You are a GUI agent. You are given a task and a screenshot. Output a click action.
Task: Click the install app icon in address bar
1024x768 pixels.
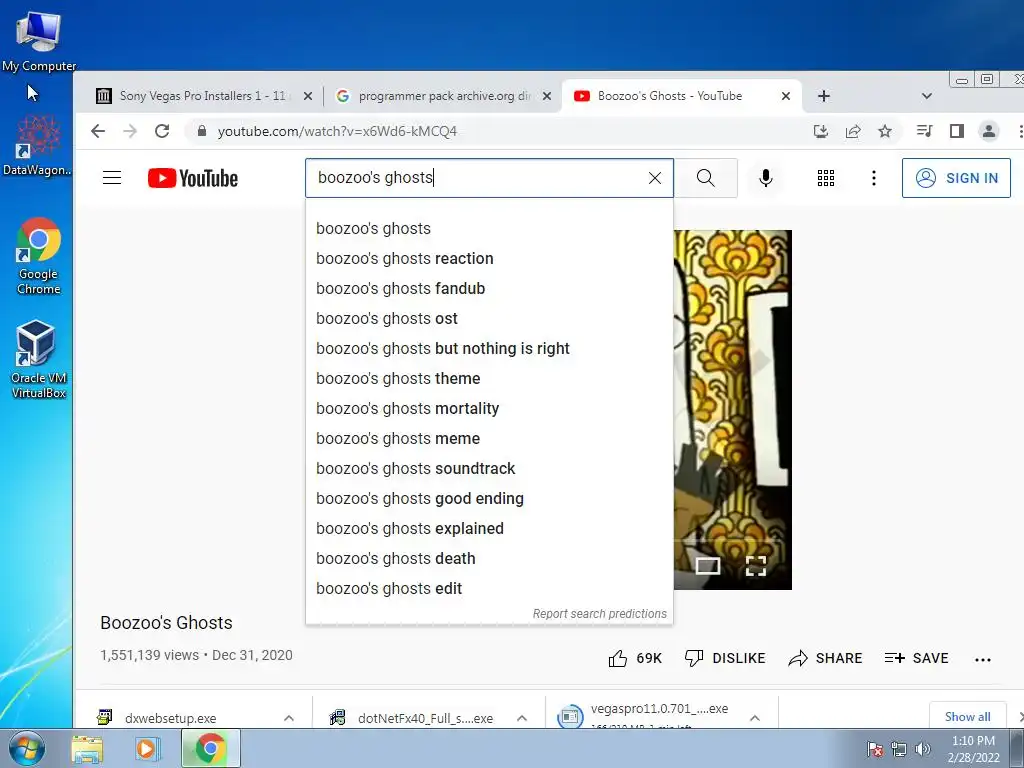click(821, 131)
